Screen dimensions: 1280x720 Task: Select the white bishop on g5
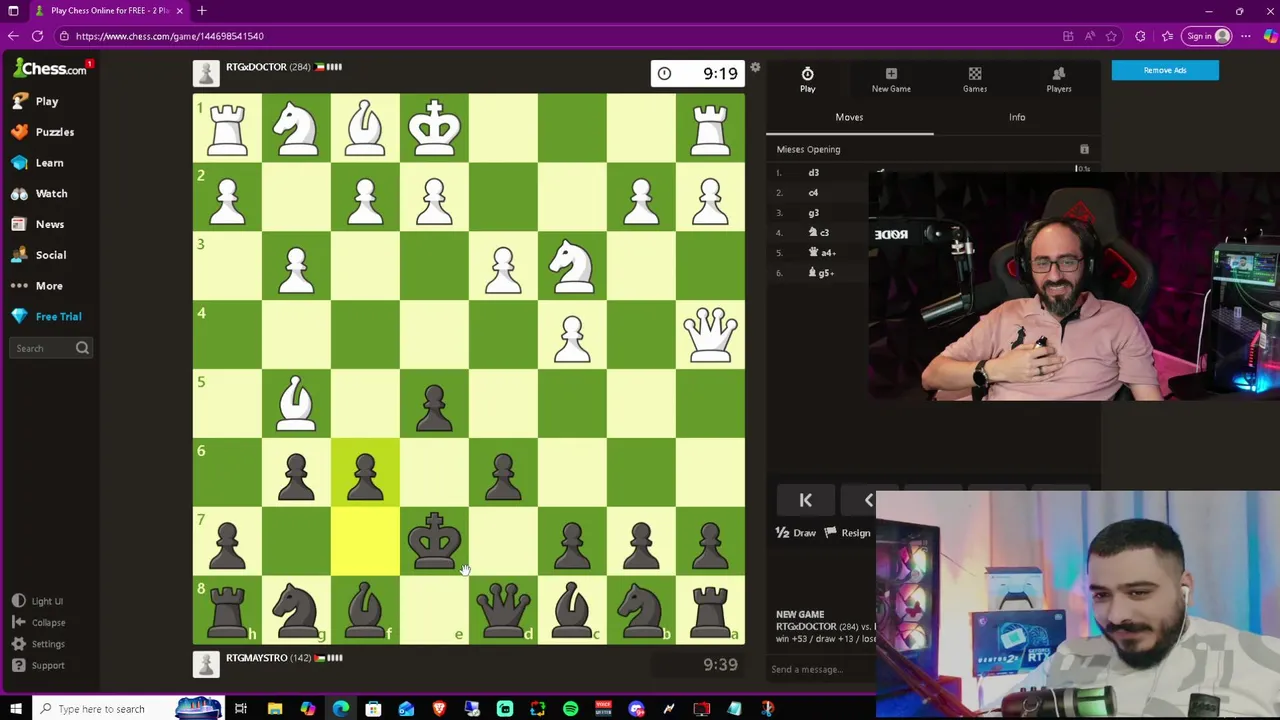tap(296, 403)
